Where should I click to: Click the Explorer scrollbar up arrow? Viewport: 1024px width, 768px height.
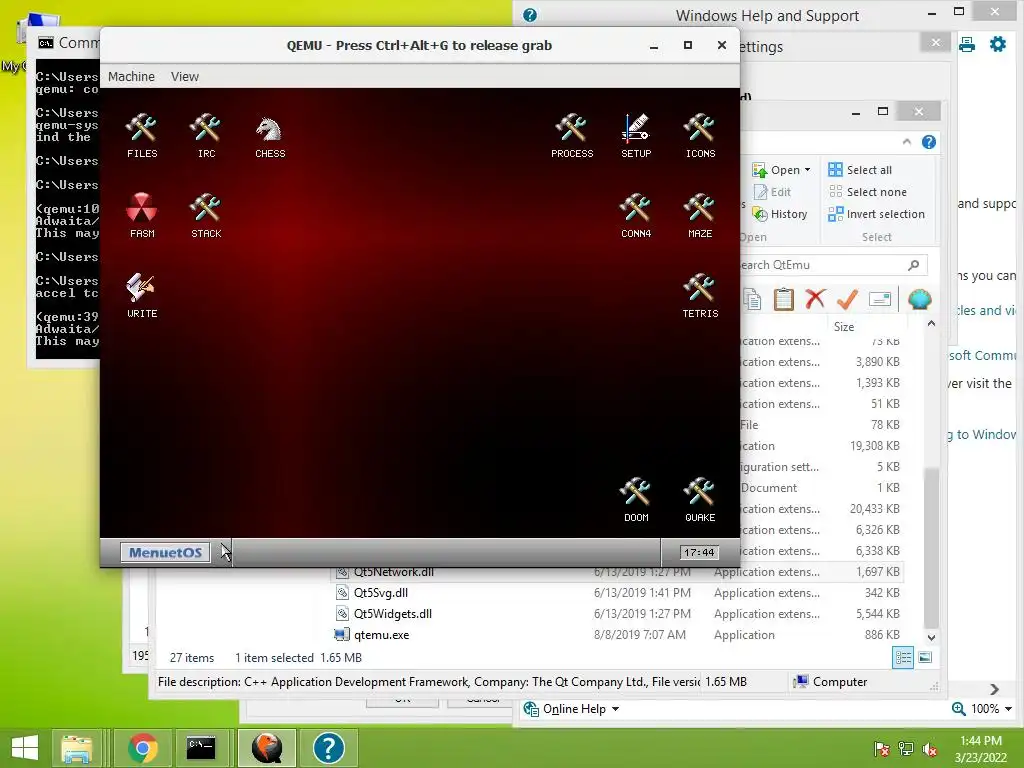tap(931, 324)
